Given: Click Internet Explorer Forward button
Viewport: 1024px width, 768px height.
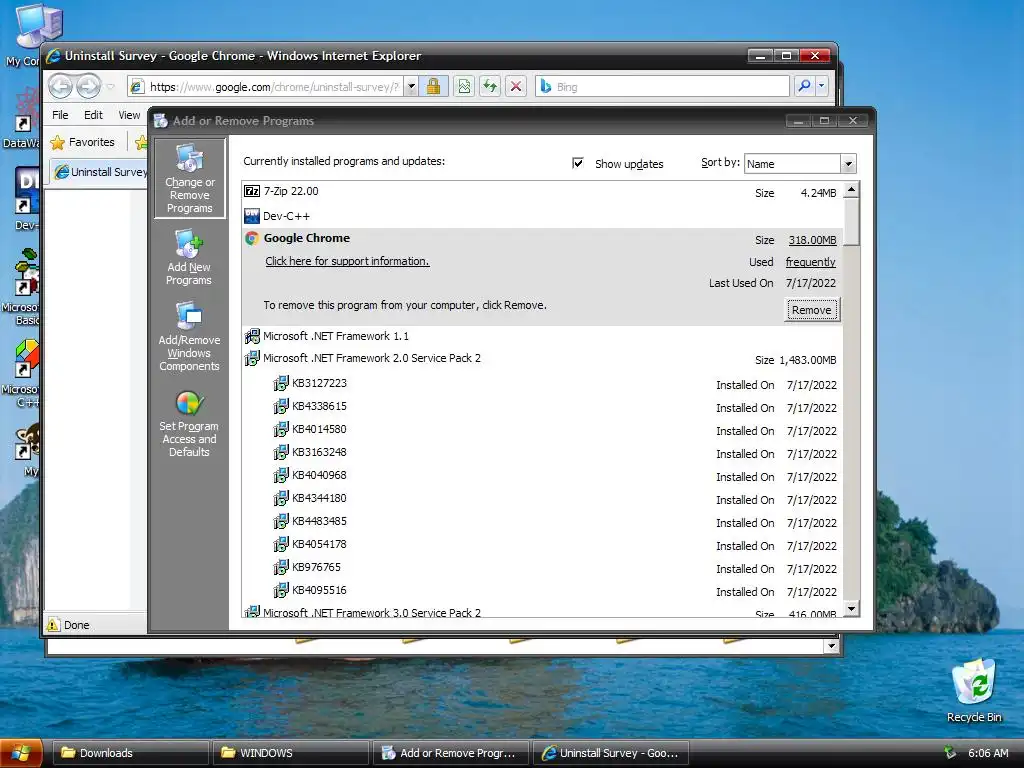Looking at the screenshot, I should (88, 86).
